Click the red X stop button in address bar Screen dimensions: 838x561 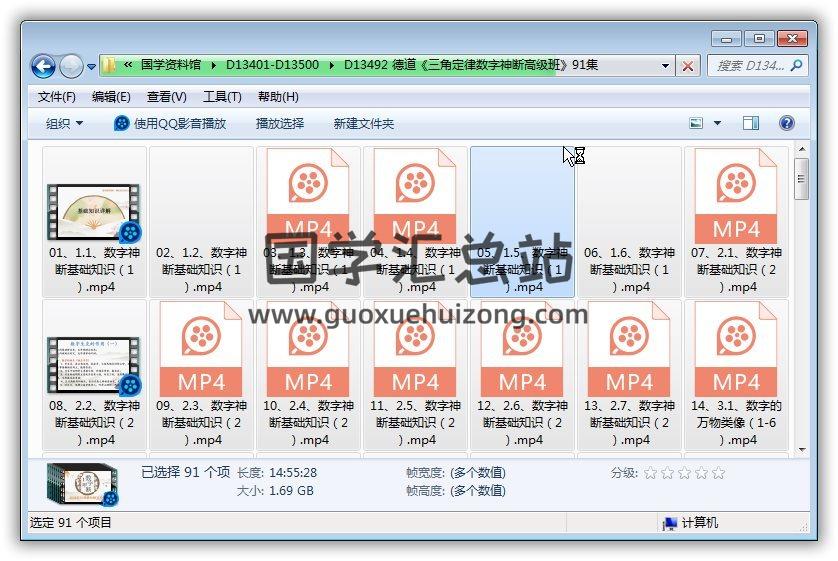(x=688, y=66)
